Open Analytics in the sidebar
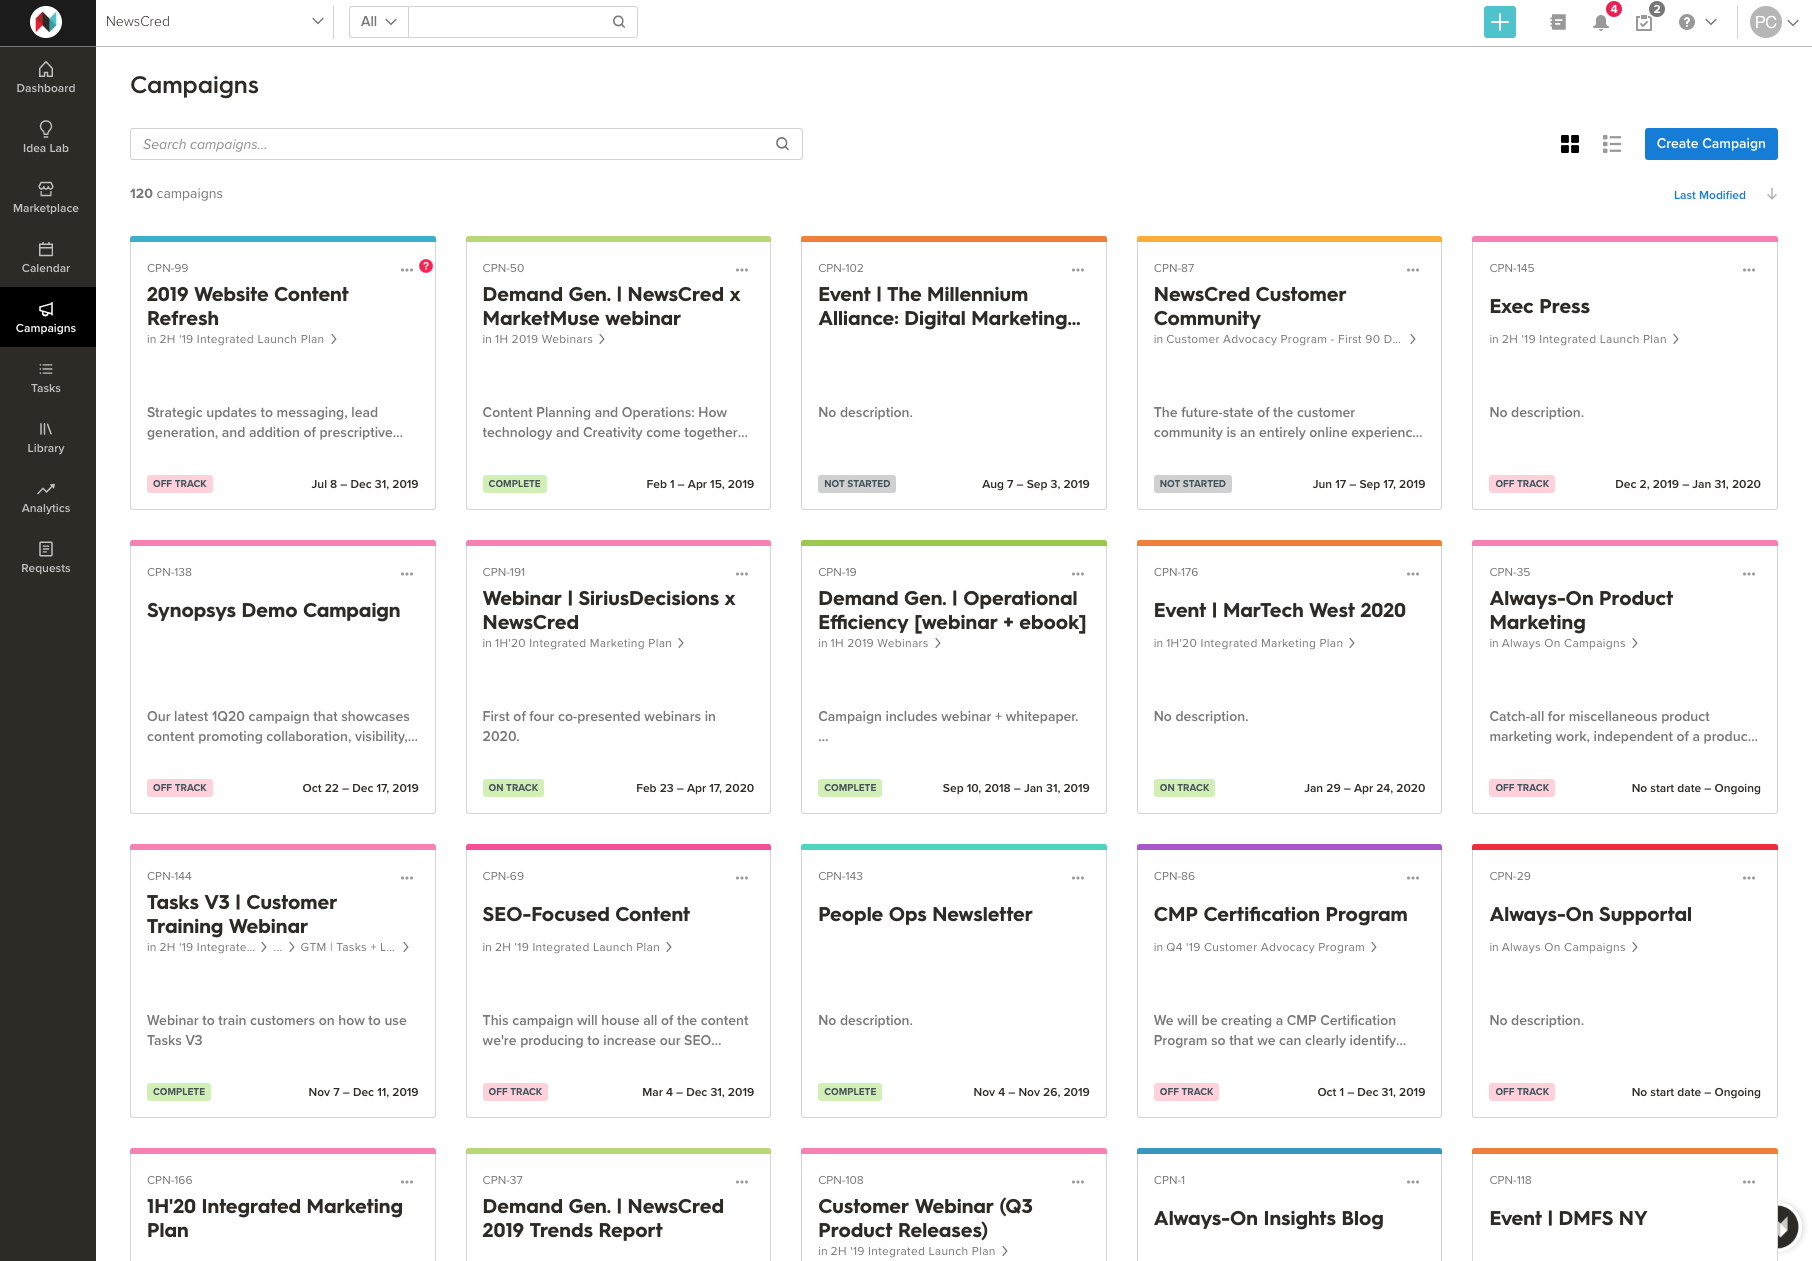 pos(46,496)
